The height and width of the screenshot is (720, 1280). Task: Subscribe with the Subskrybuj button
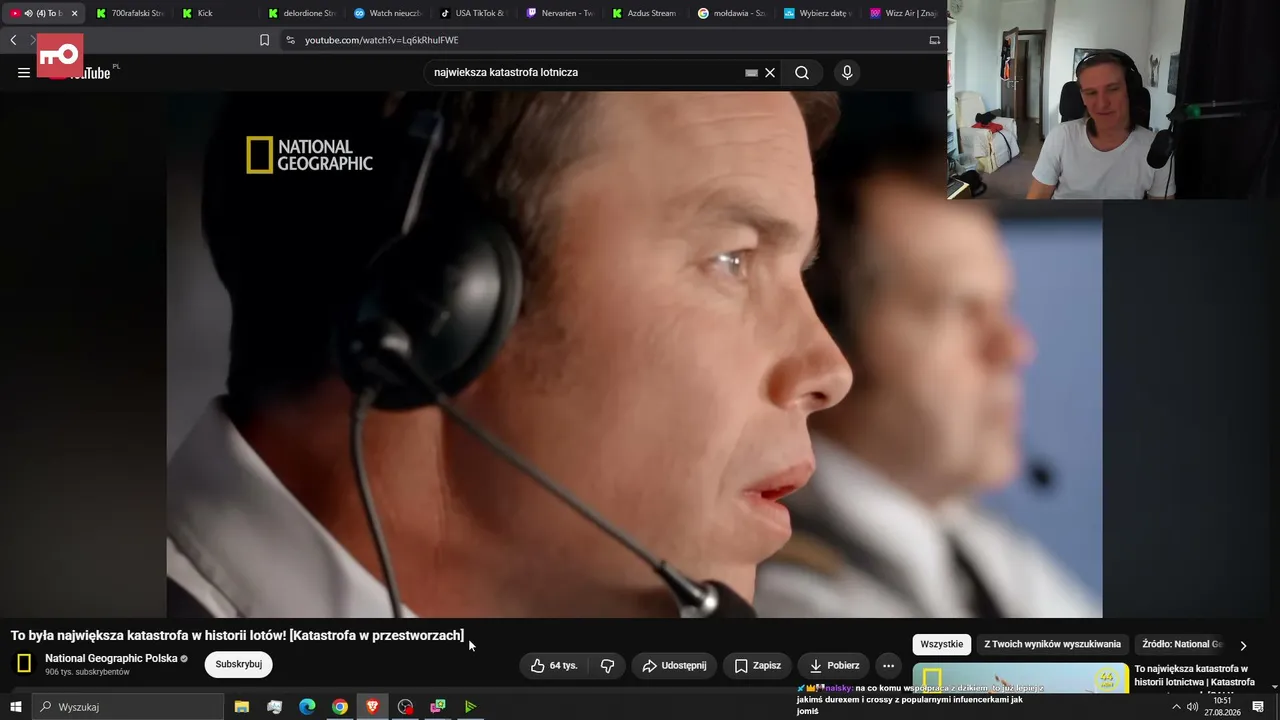(x=239, y=664)
